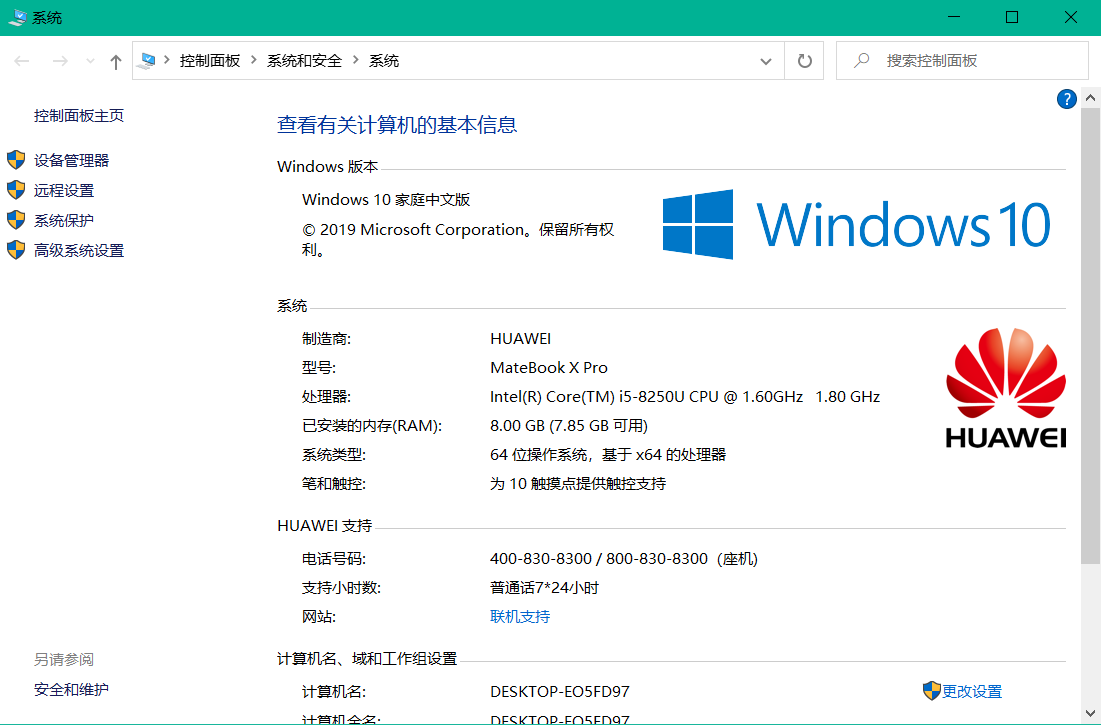
Task: Click scrollbar down arrow
Action: [x=1090, y=714]
